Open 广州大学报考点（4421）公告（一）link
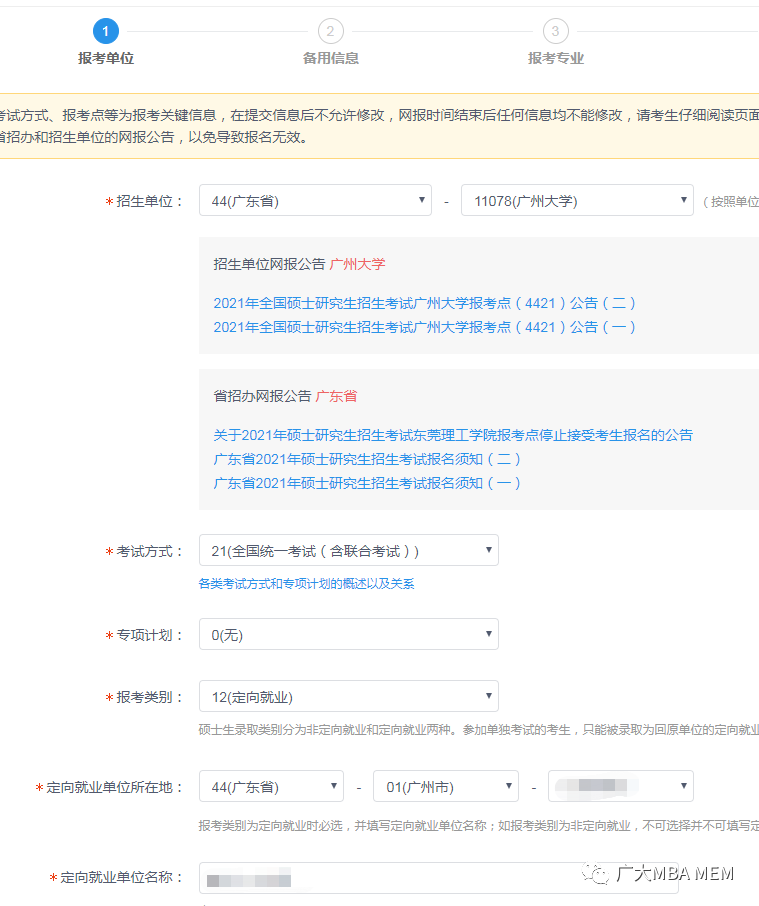Image resolution: width=759 pixels, height=906 pixels. [x=425, y=328]
